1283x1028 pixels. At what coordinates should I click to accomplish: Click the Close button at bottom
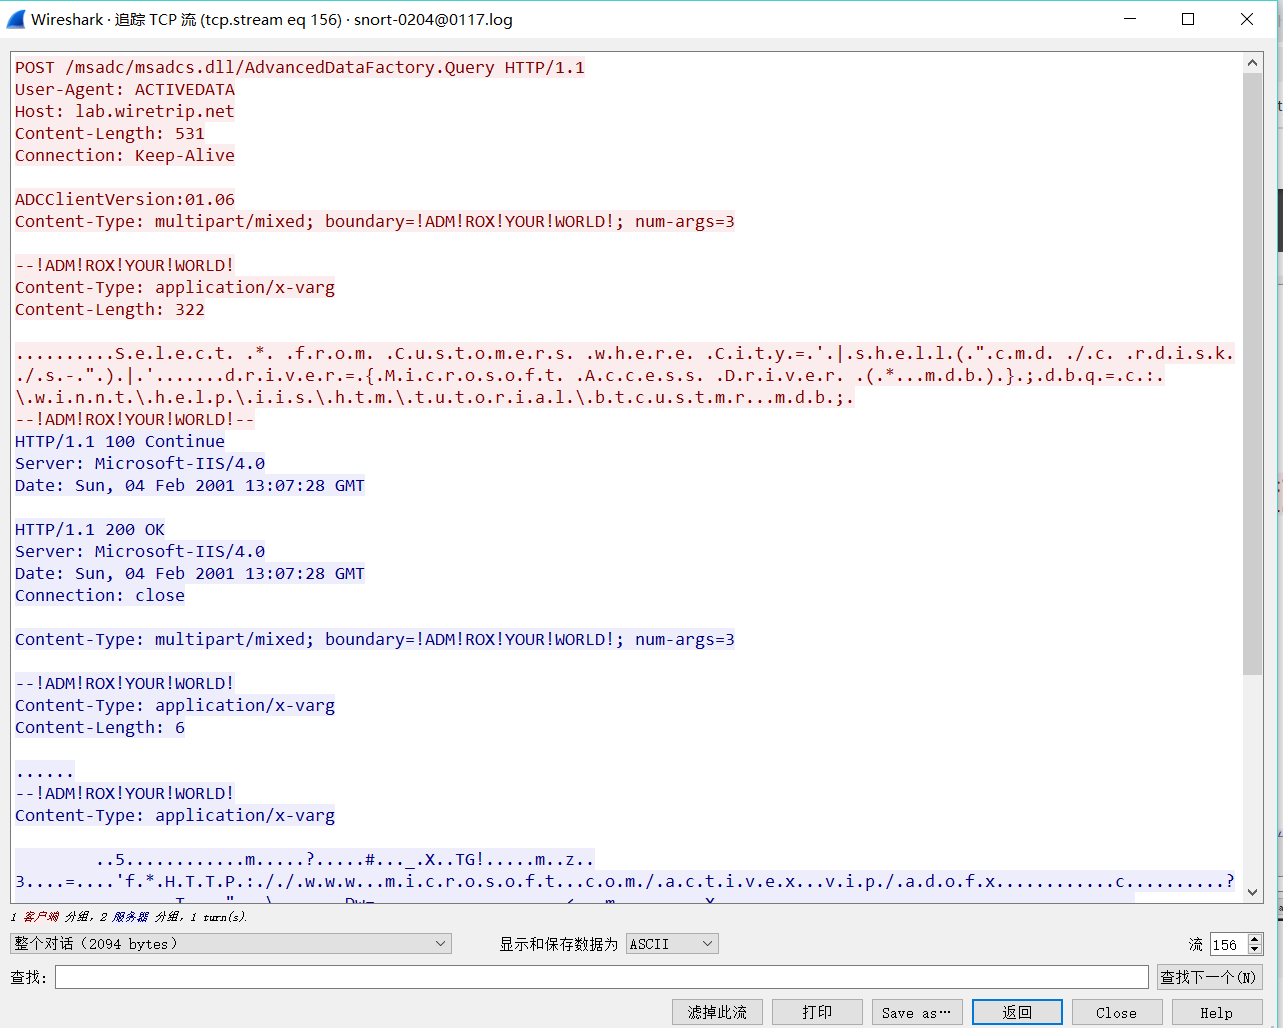click(1117, 1012)
